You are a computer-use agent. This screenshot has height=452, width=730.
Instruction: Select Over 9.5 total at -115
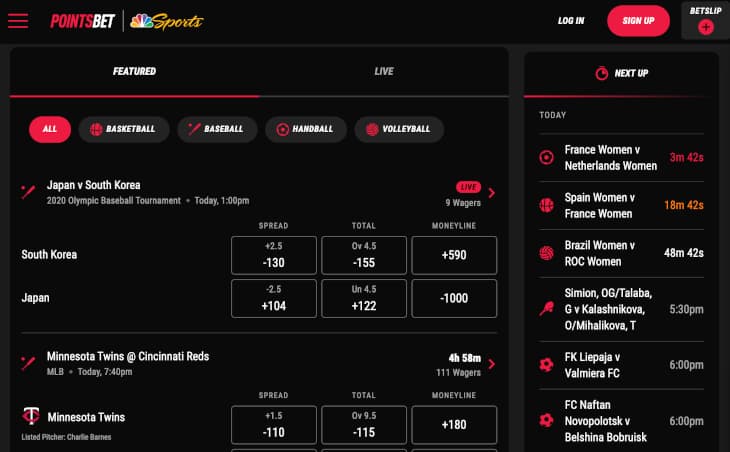click(364, 425)
